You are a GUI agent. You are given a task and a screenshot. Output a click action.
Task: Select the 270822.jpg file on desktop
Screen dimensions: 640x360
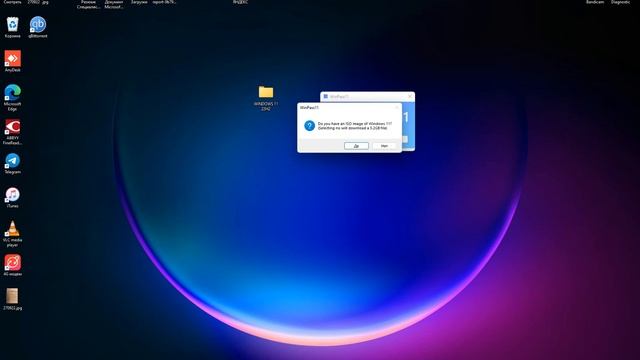coord(13,299)
